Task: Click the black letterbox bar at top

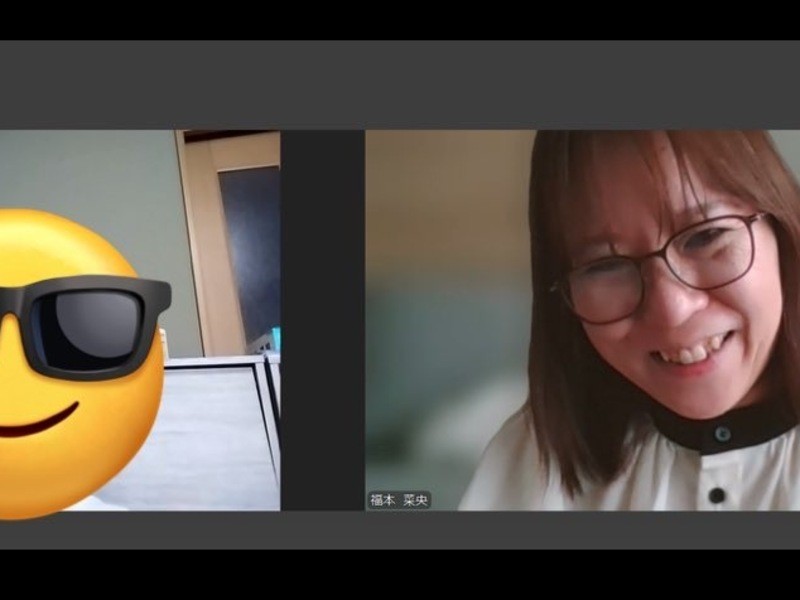Action: (x=400, y=20)
